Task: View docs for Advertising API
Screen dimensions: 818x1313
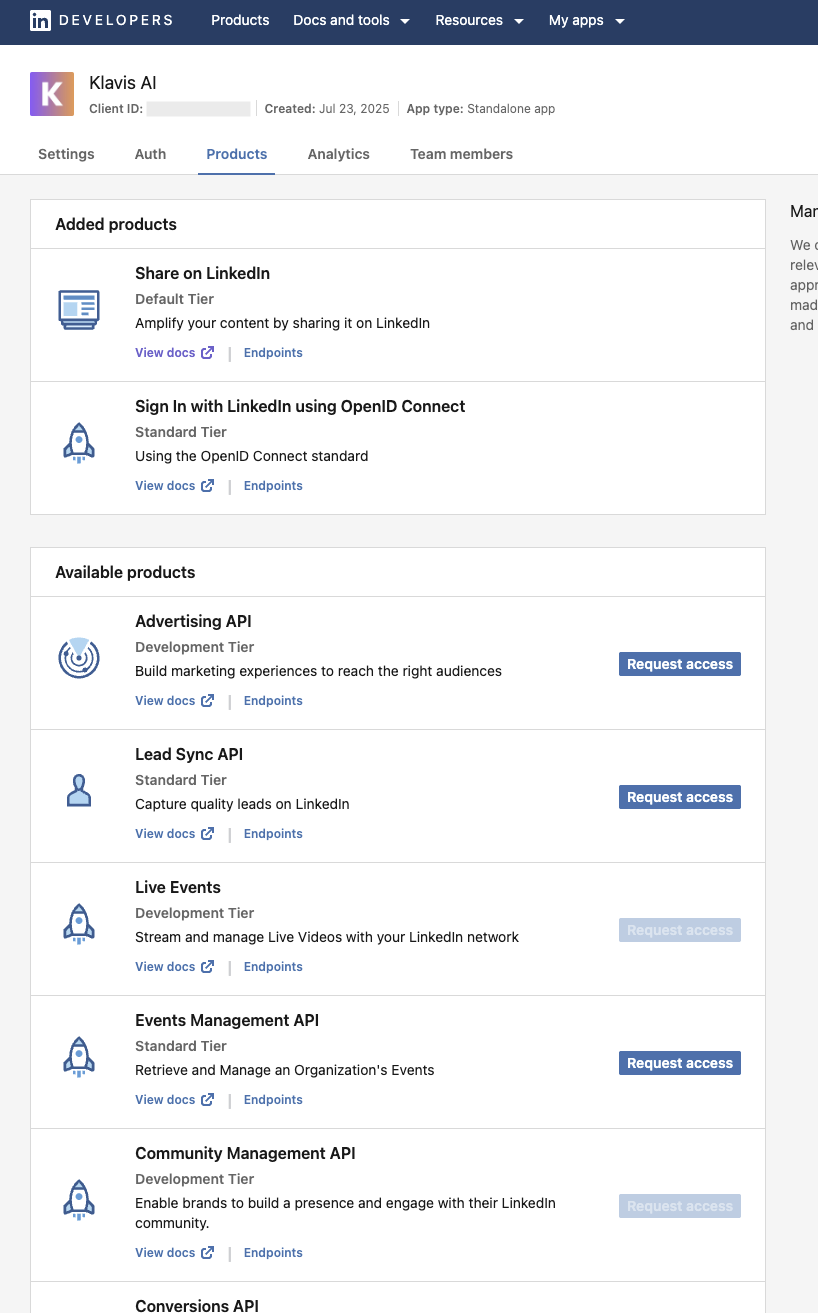Action: (174, 701)
